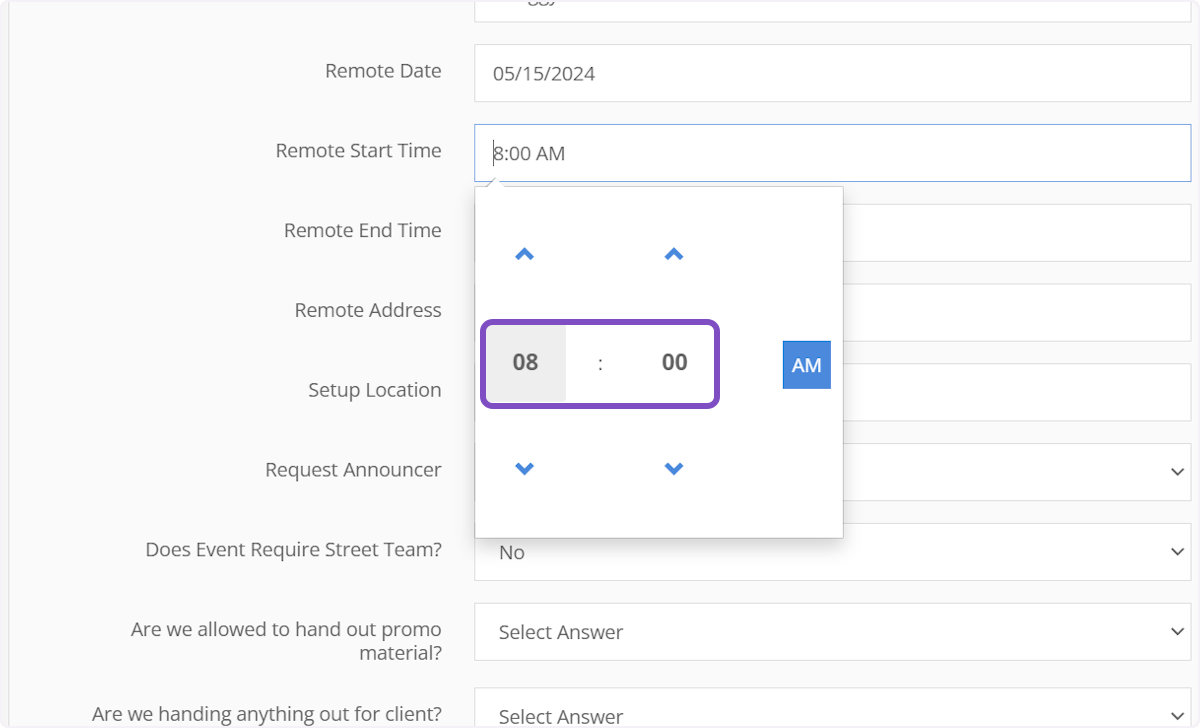Decrease the minutes with the down arrow

(674, 468)
